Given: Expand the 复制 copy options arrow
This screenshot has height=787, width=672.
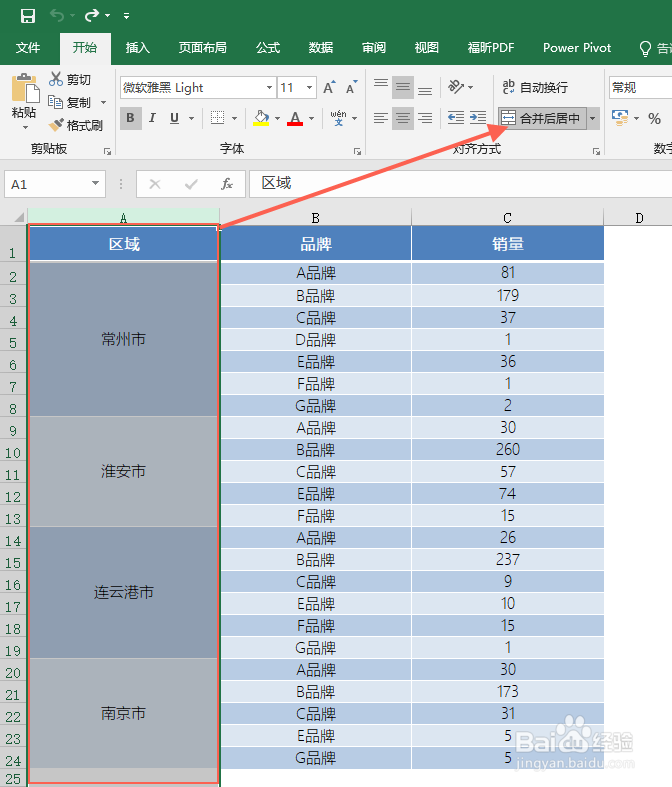Looking at the screenshot, I should click(x=103, y=102).
